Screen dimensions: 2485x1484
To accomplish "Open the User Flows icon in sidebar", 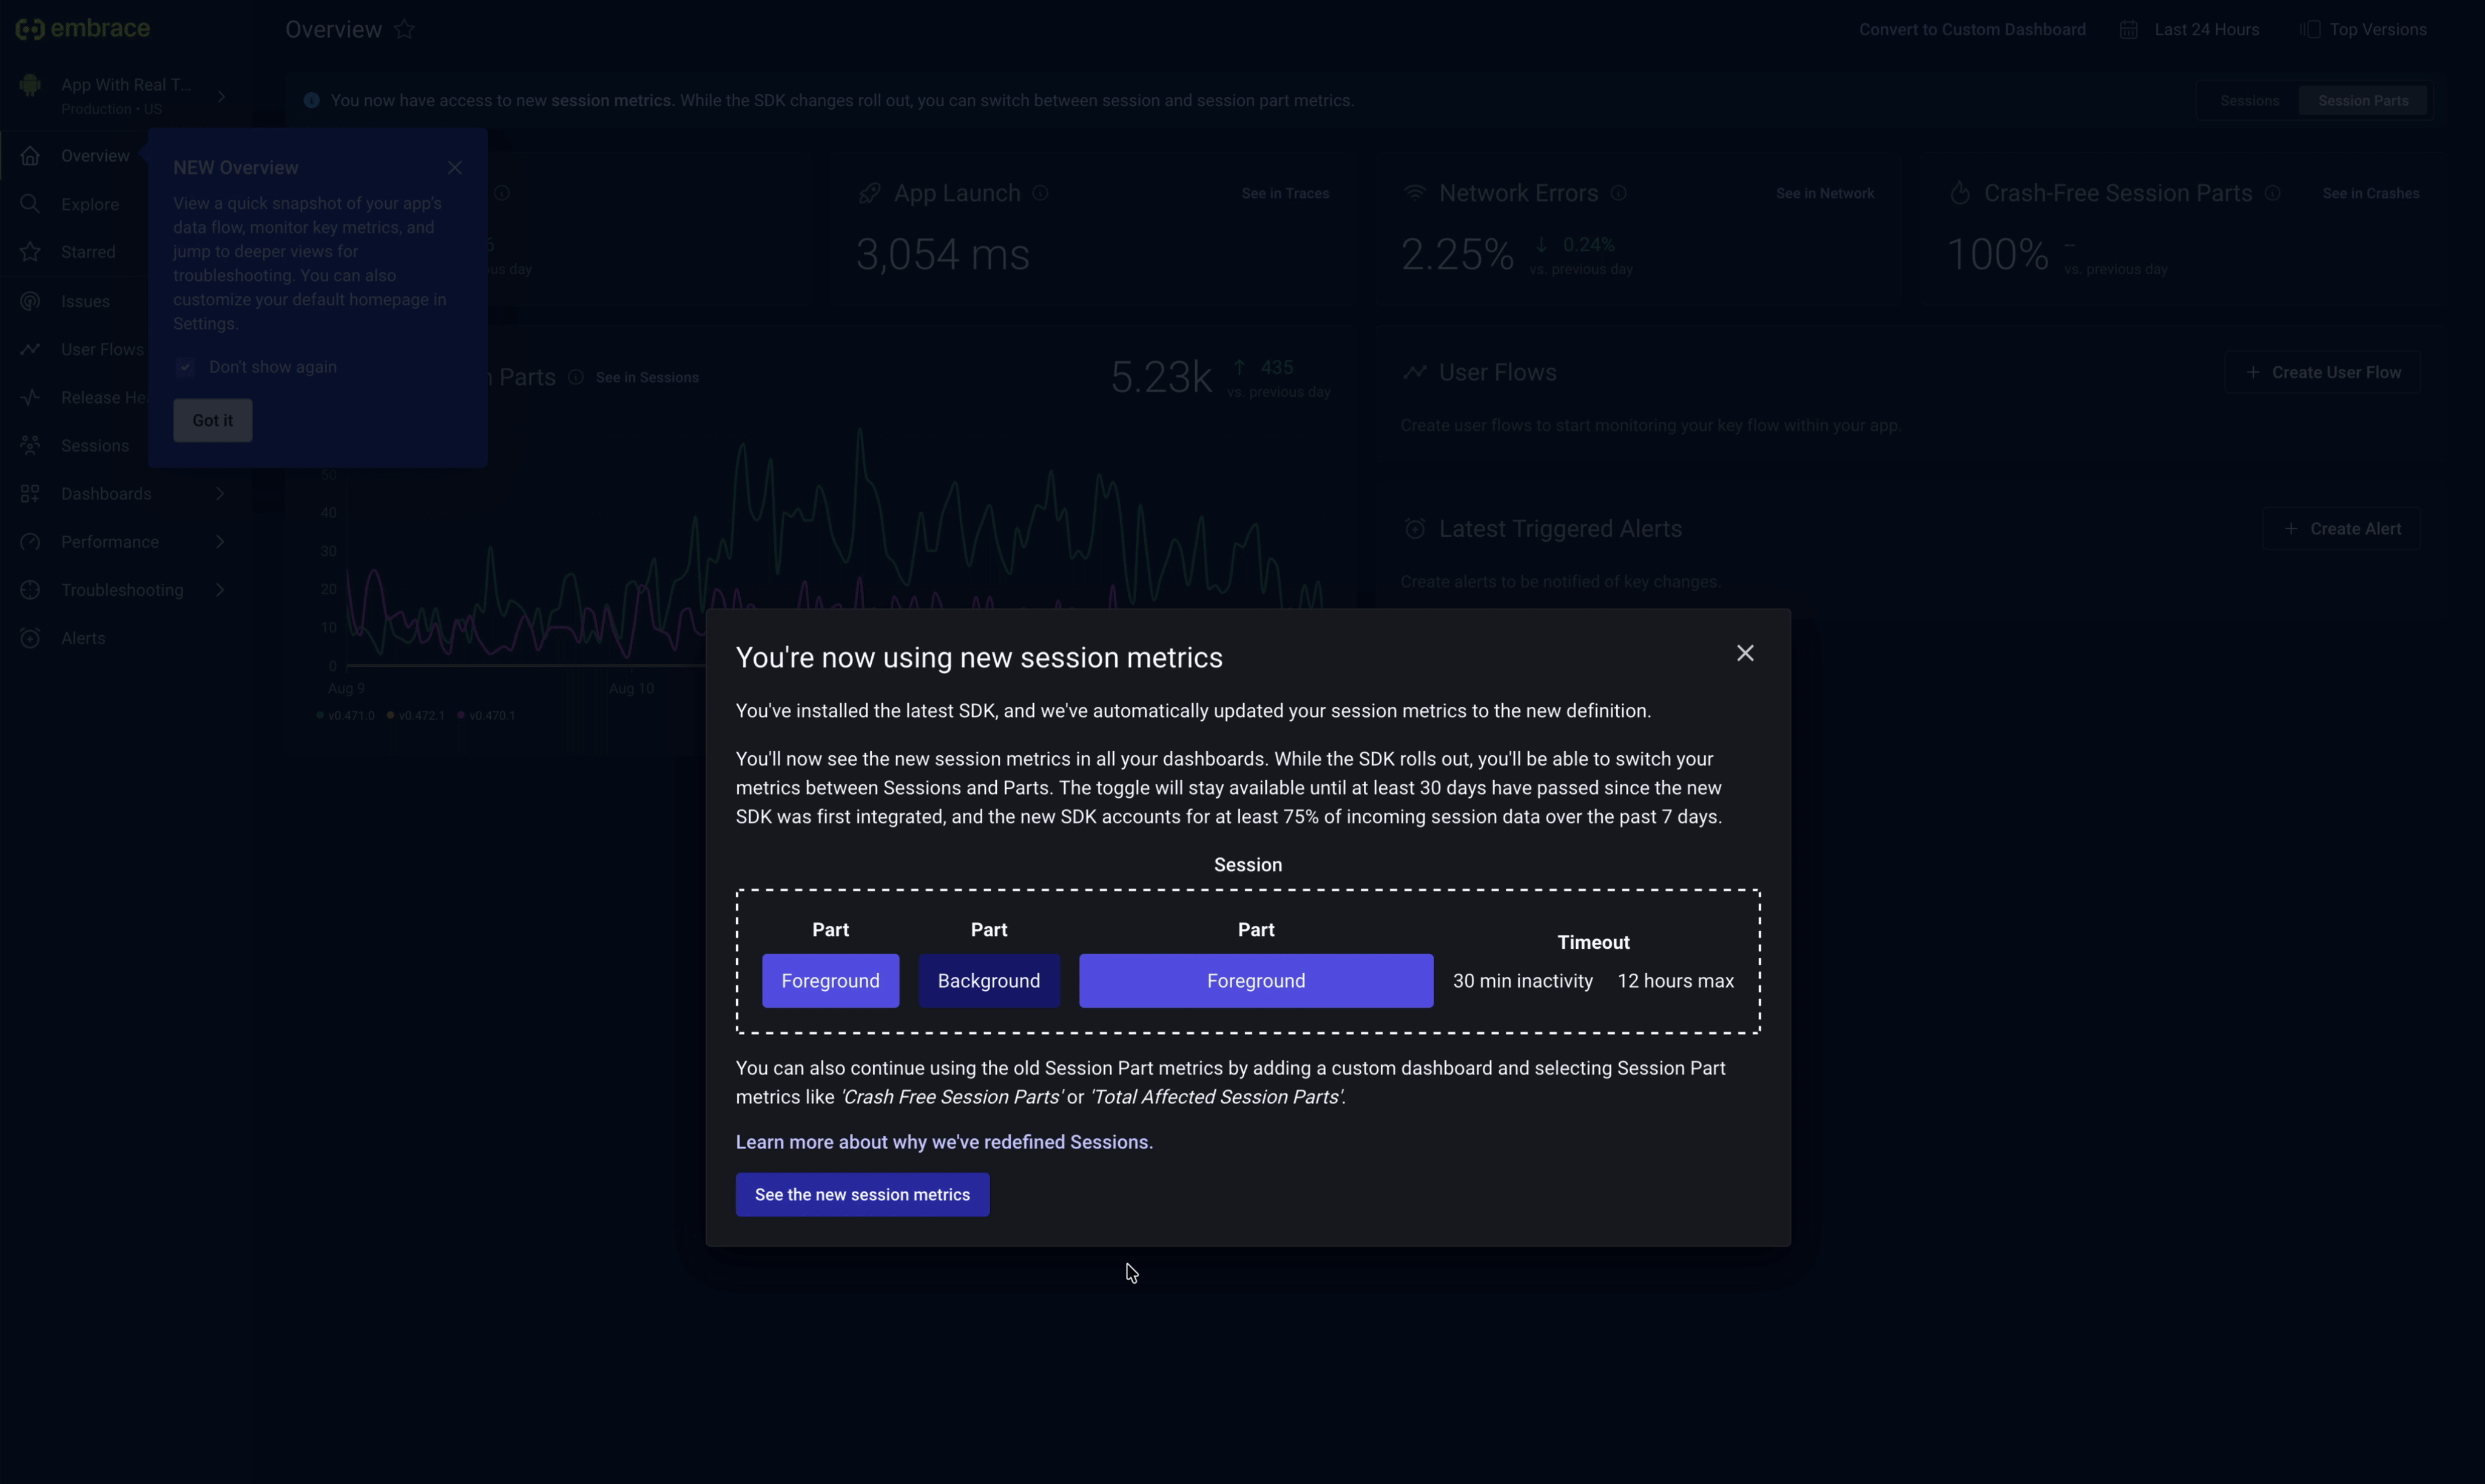I will [x=30, y=349].
